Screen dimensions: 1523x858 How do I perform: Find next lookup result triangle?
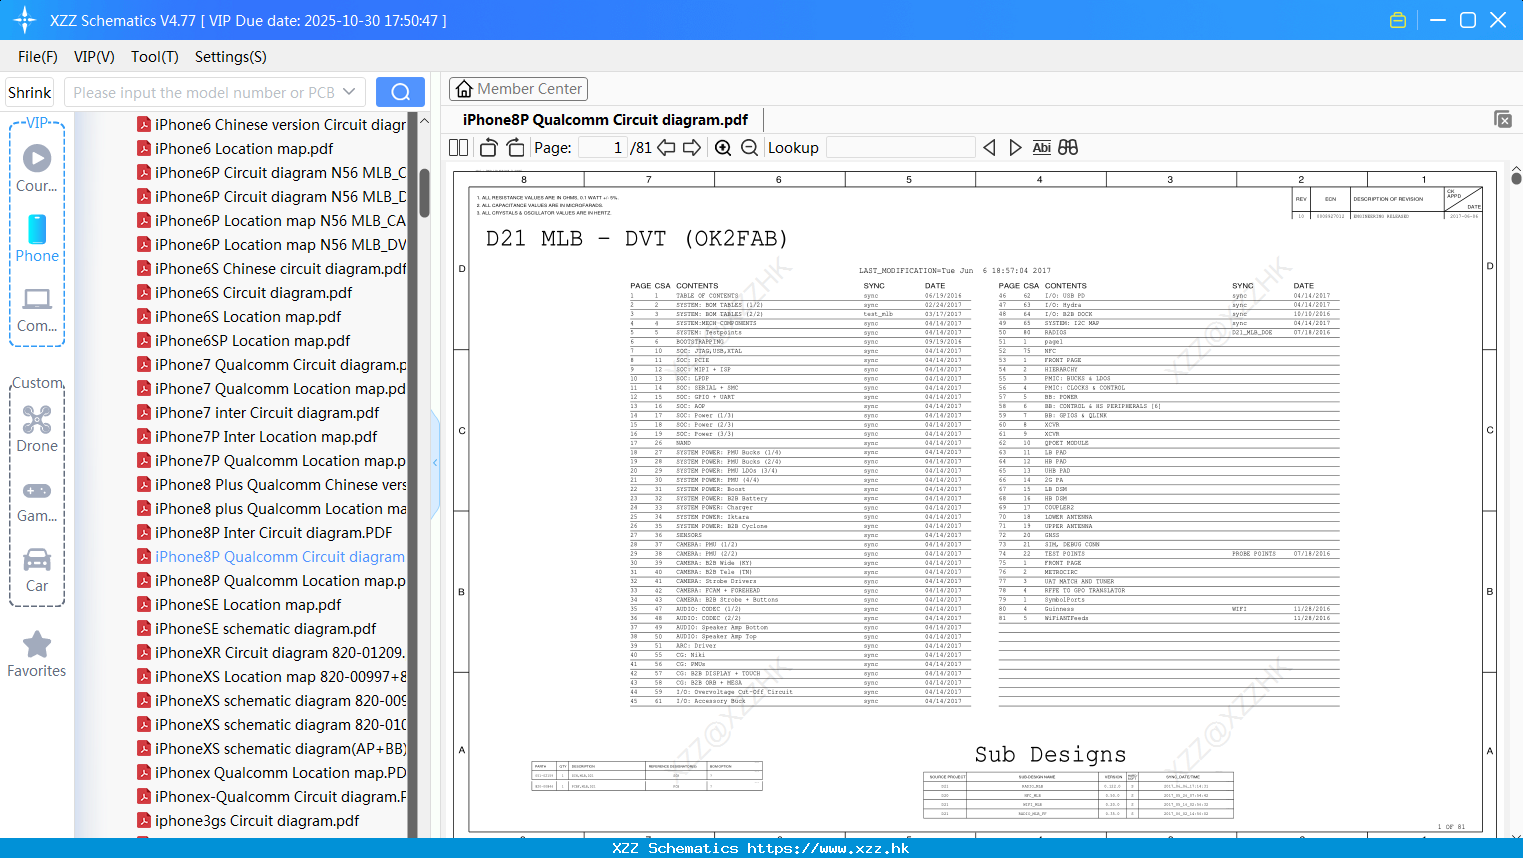pos(1015,148)
